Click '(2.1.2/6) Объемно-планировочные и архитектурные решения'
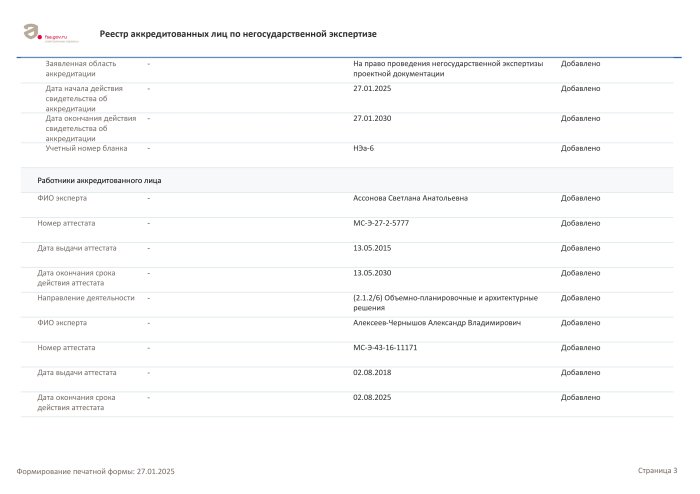This screenshot has height=494, width=700. (x=446, y=303)
